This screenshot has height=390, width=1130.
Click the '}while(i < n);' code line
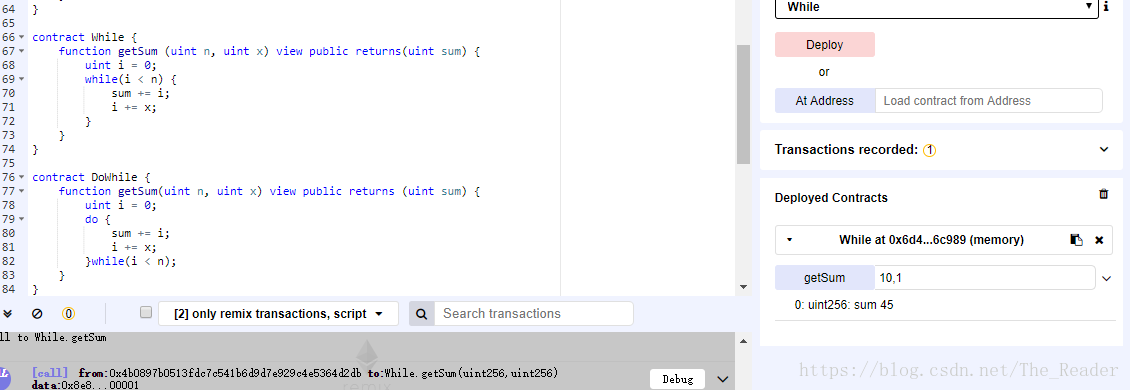130,261
